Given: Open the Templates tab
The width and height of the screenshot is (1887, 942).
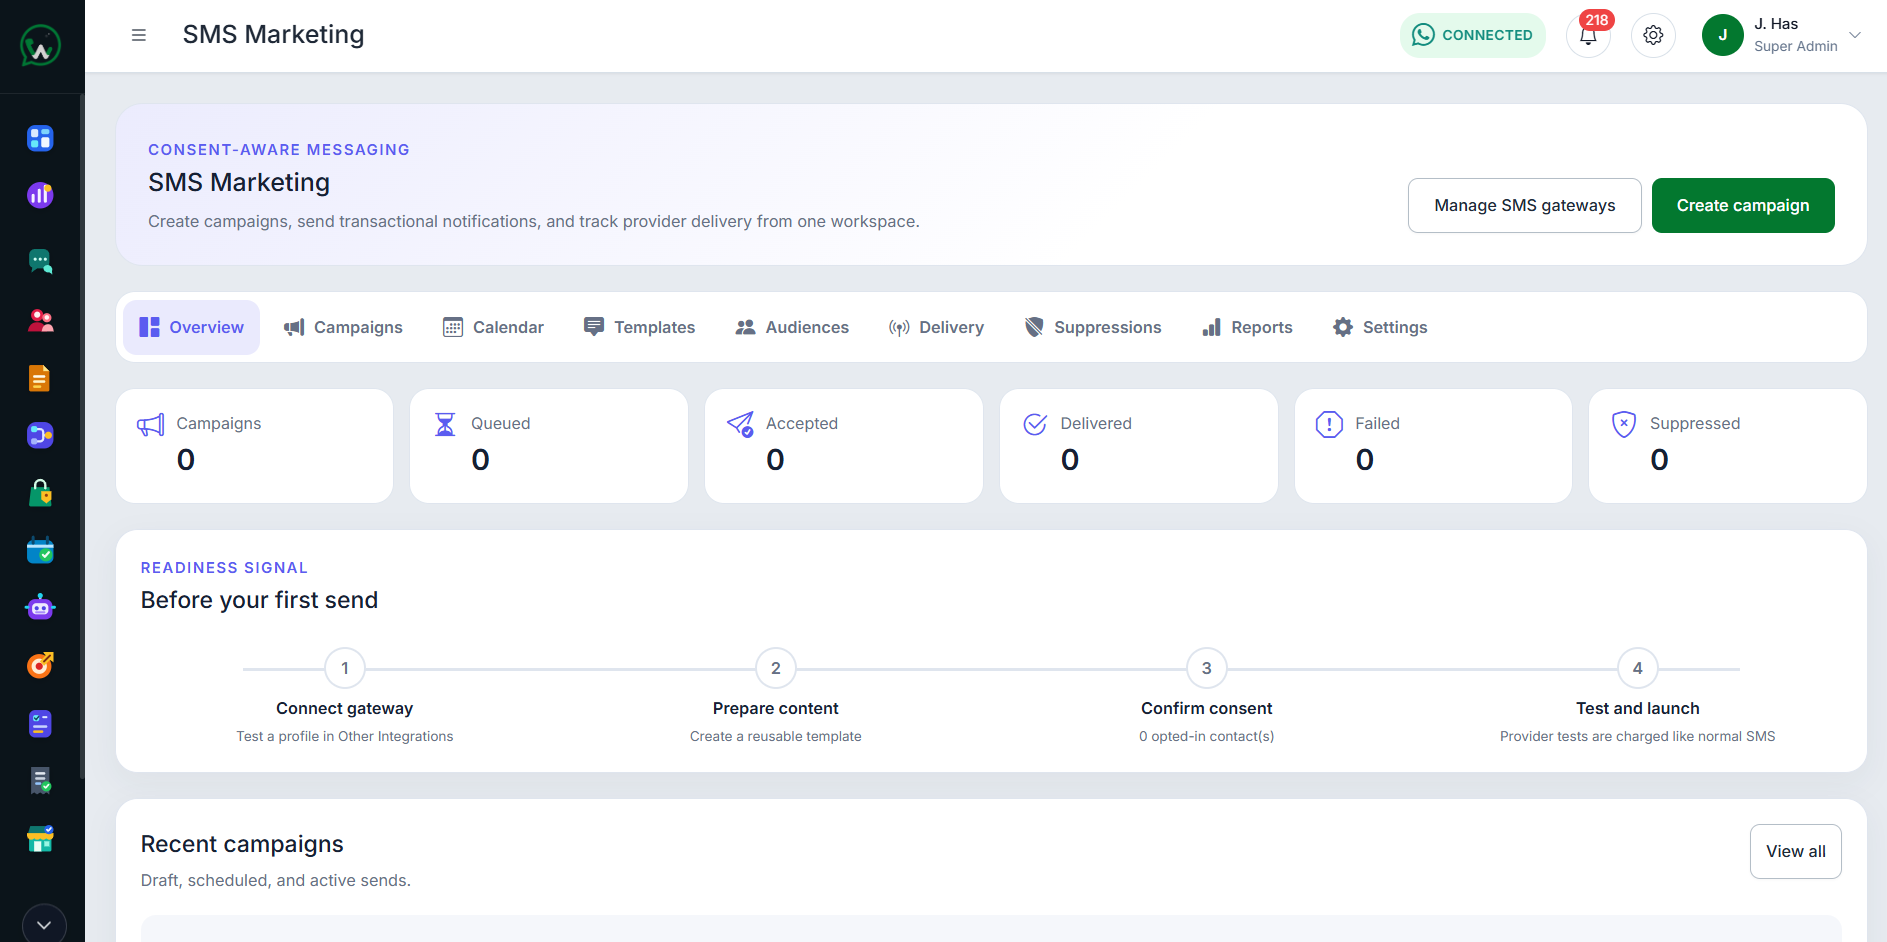Looking at the screenshot, I should [x=639, y=327].
